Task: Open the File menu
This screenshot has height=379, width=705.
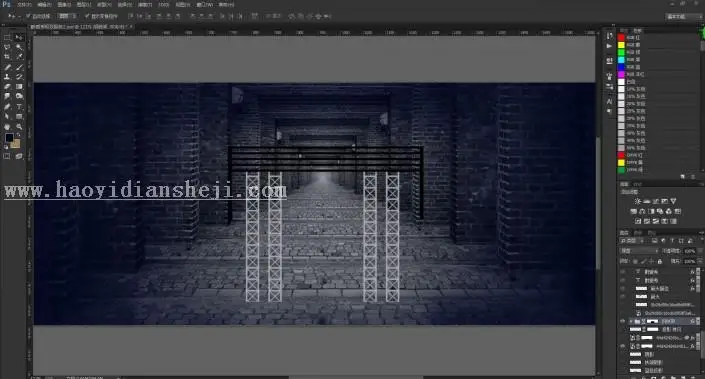Action: 24,4
